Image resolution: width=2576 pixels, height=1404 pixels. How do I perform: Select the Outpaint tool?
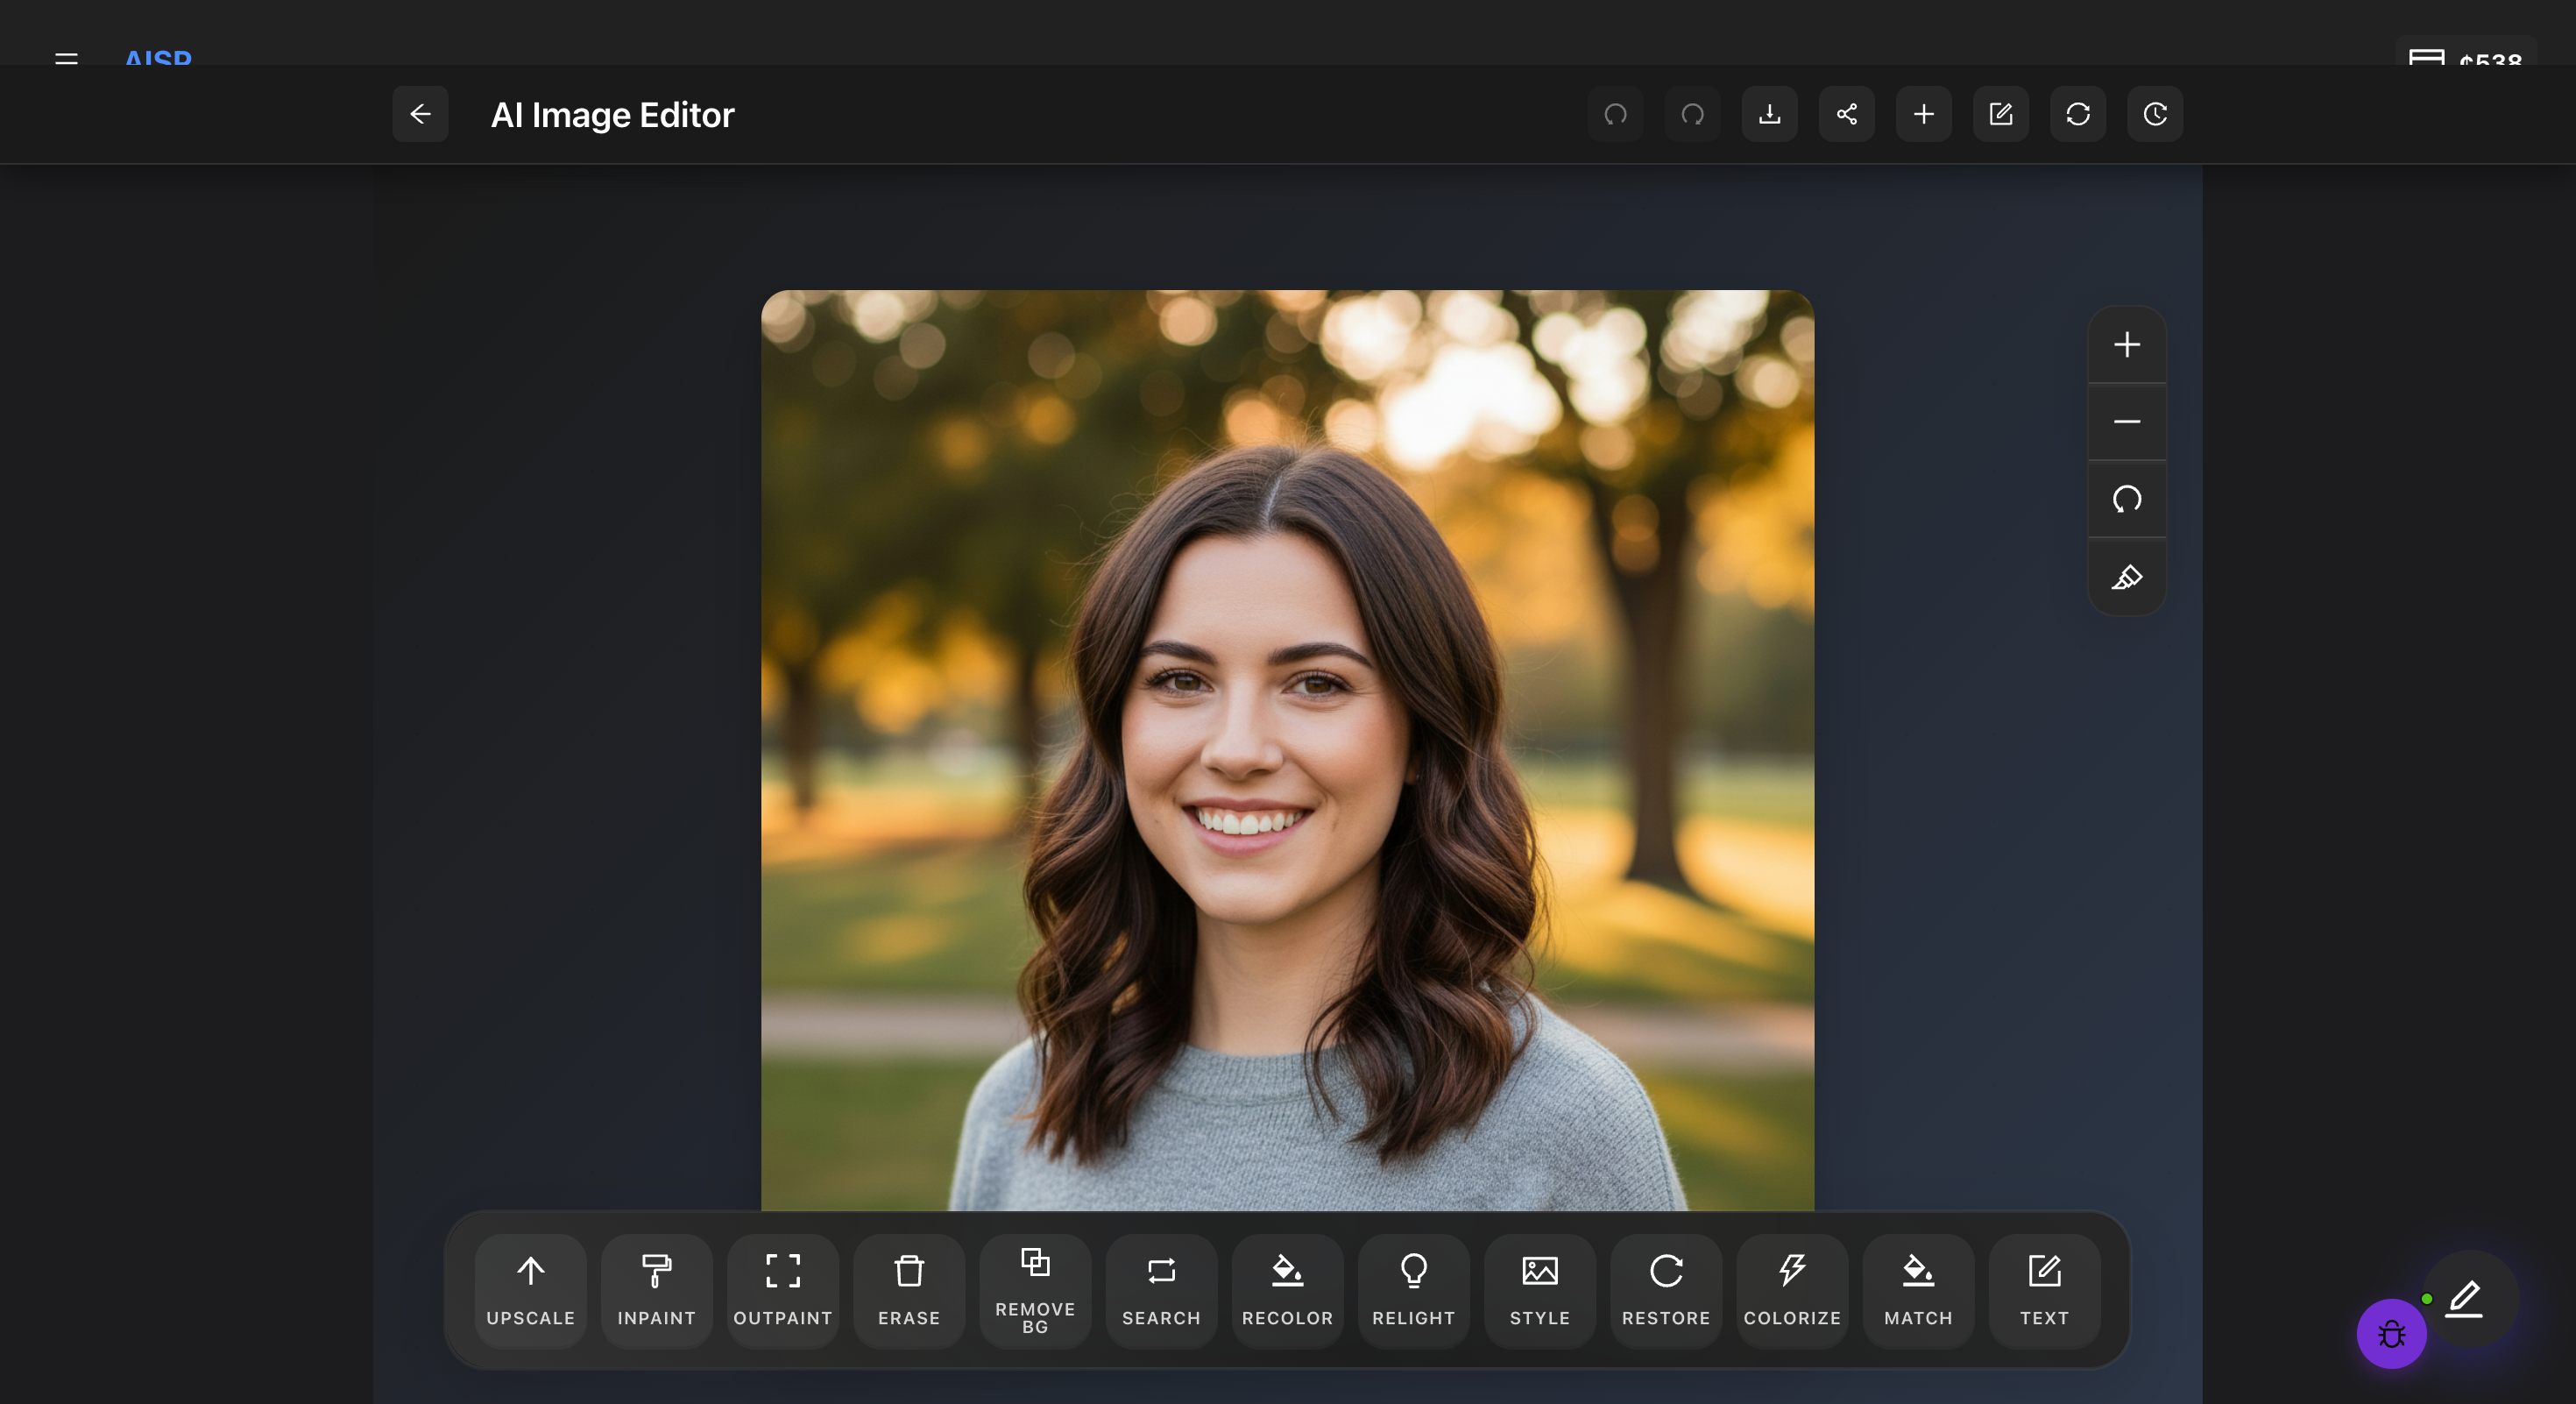pos(782,1290)
